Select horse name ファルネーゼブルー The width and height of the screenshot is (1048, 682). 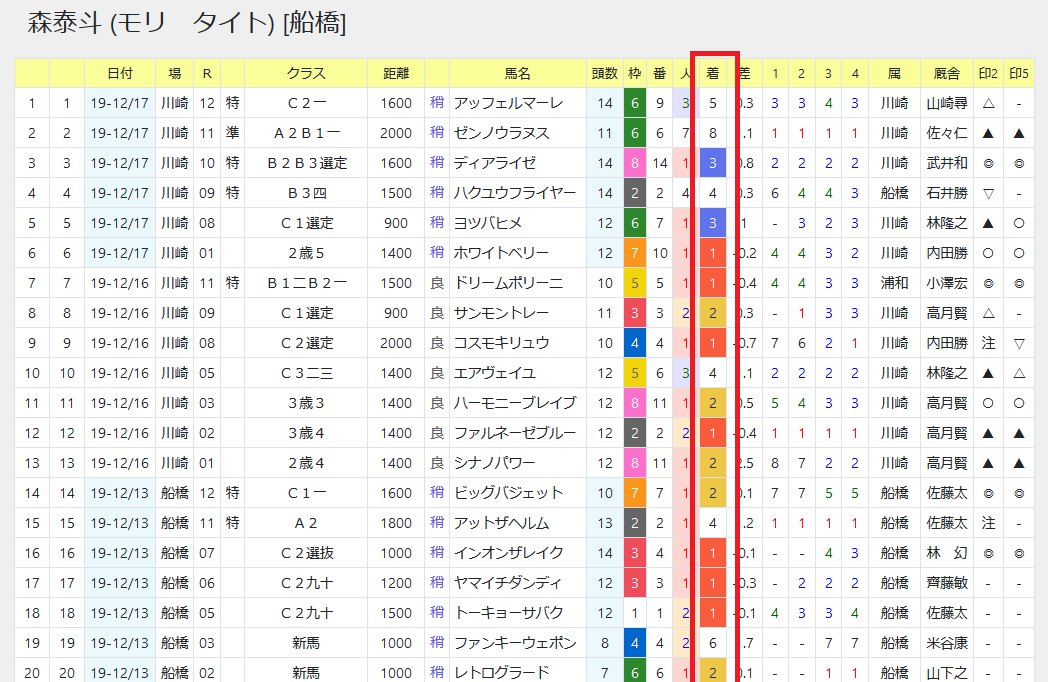pos(515,433)
